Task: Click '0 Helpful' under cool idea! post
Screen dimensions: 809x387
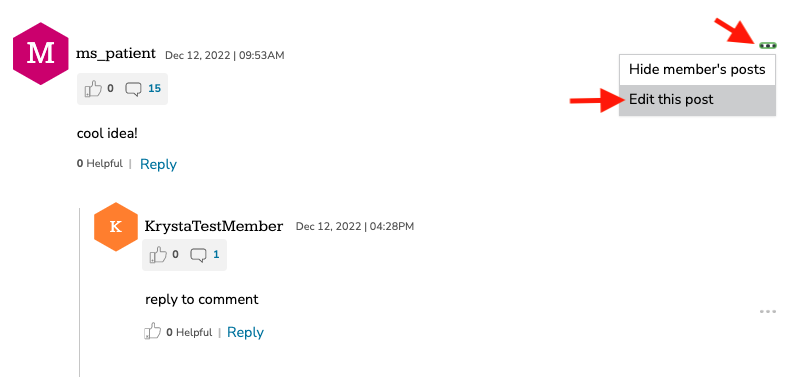Action: [100, 164]
